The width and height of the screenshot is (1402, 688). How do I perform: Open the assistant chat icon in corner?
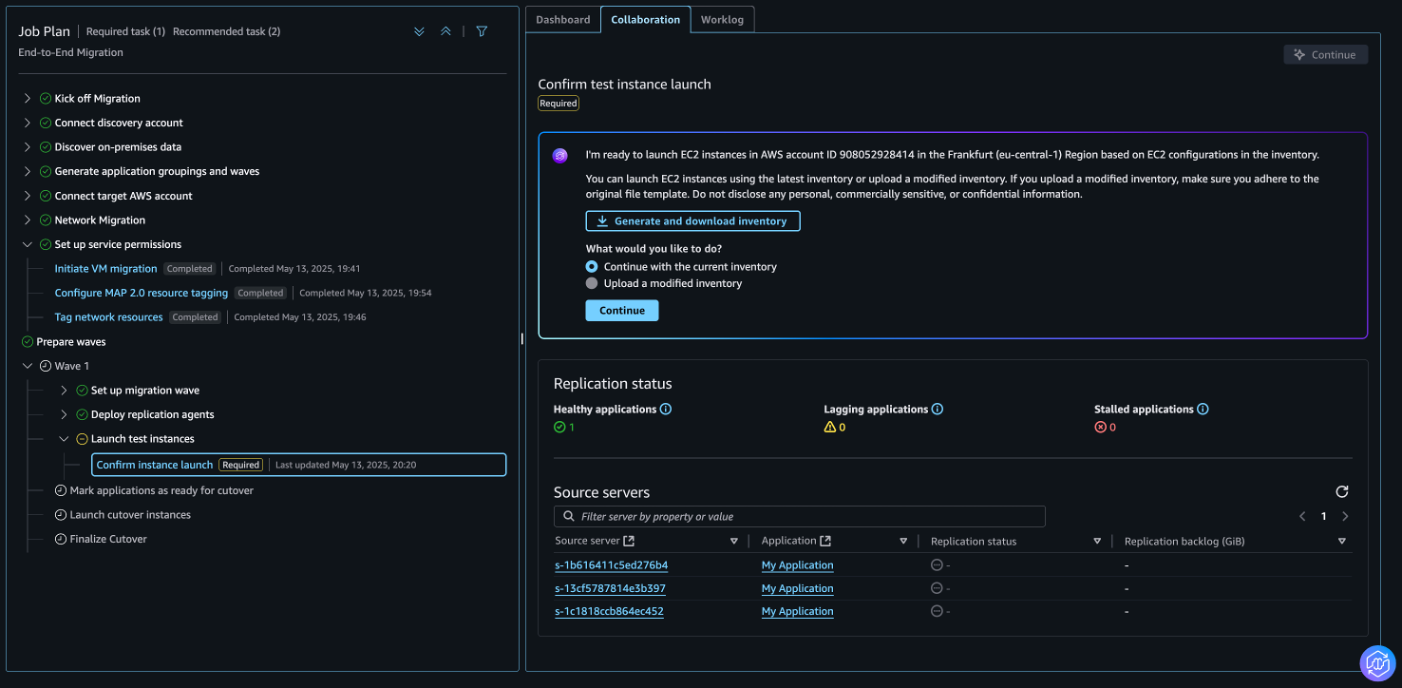[x=1377, y=663]
